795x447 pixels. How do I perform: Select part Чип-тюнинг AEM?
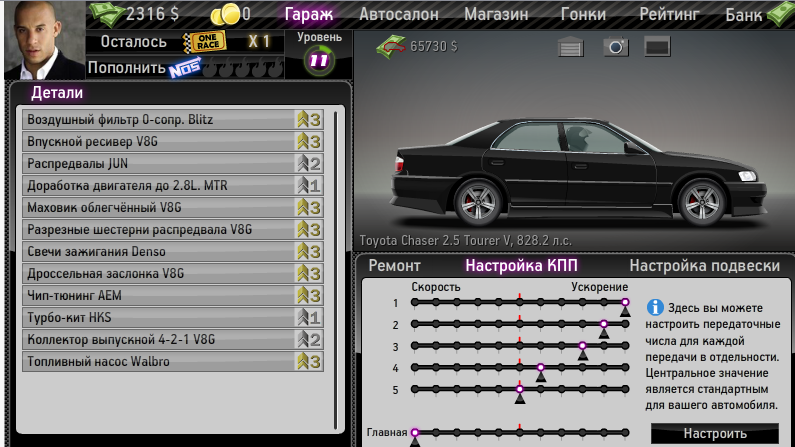173,295
